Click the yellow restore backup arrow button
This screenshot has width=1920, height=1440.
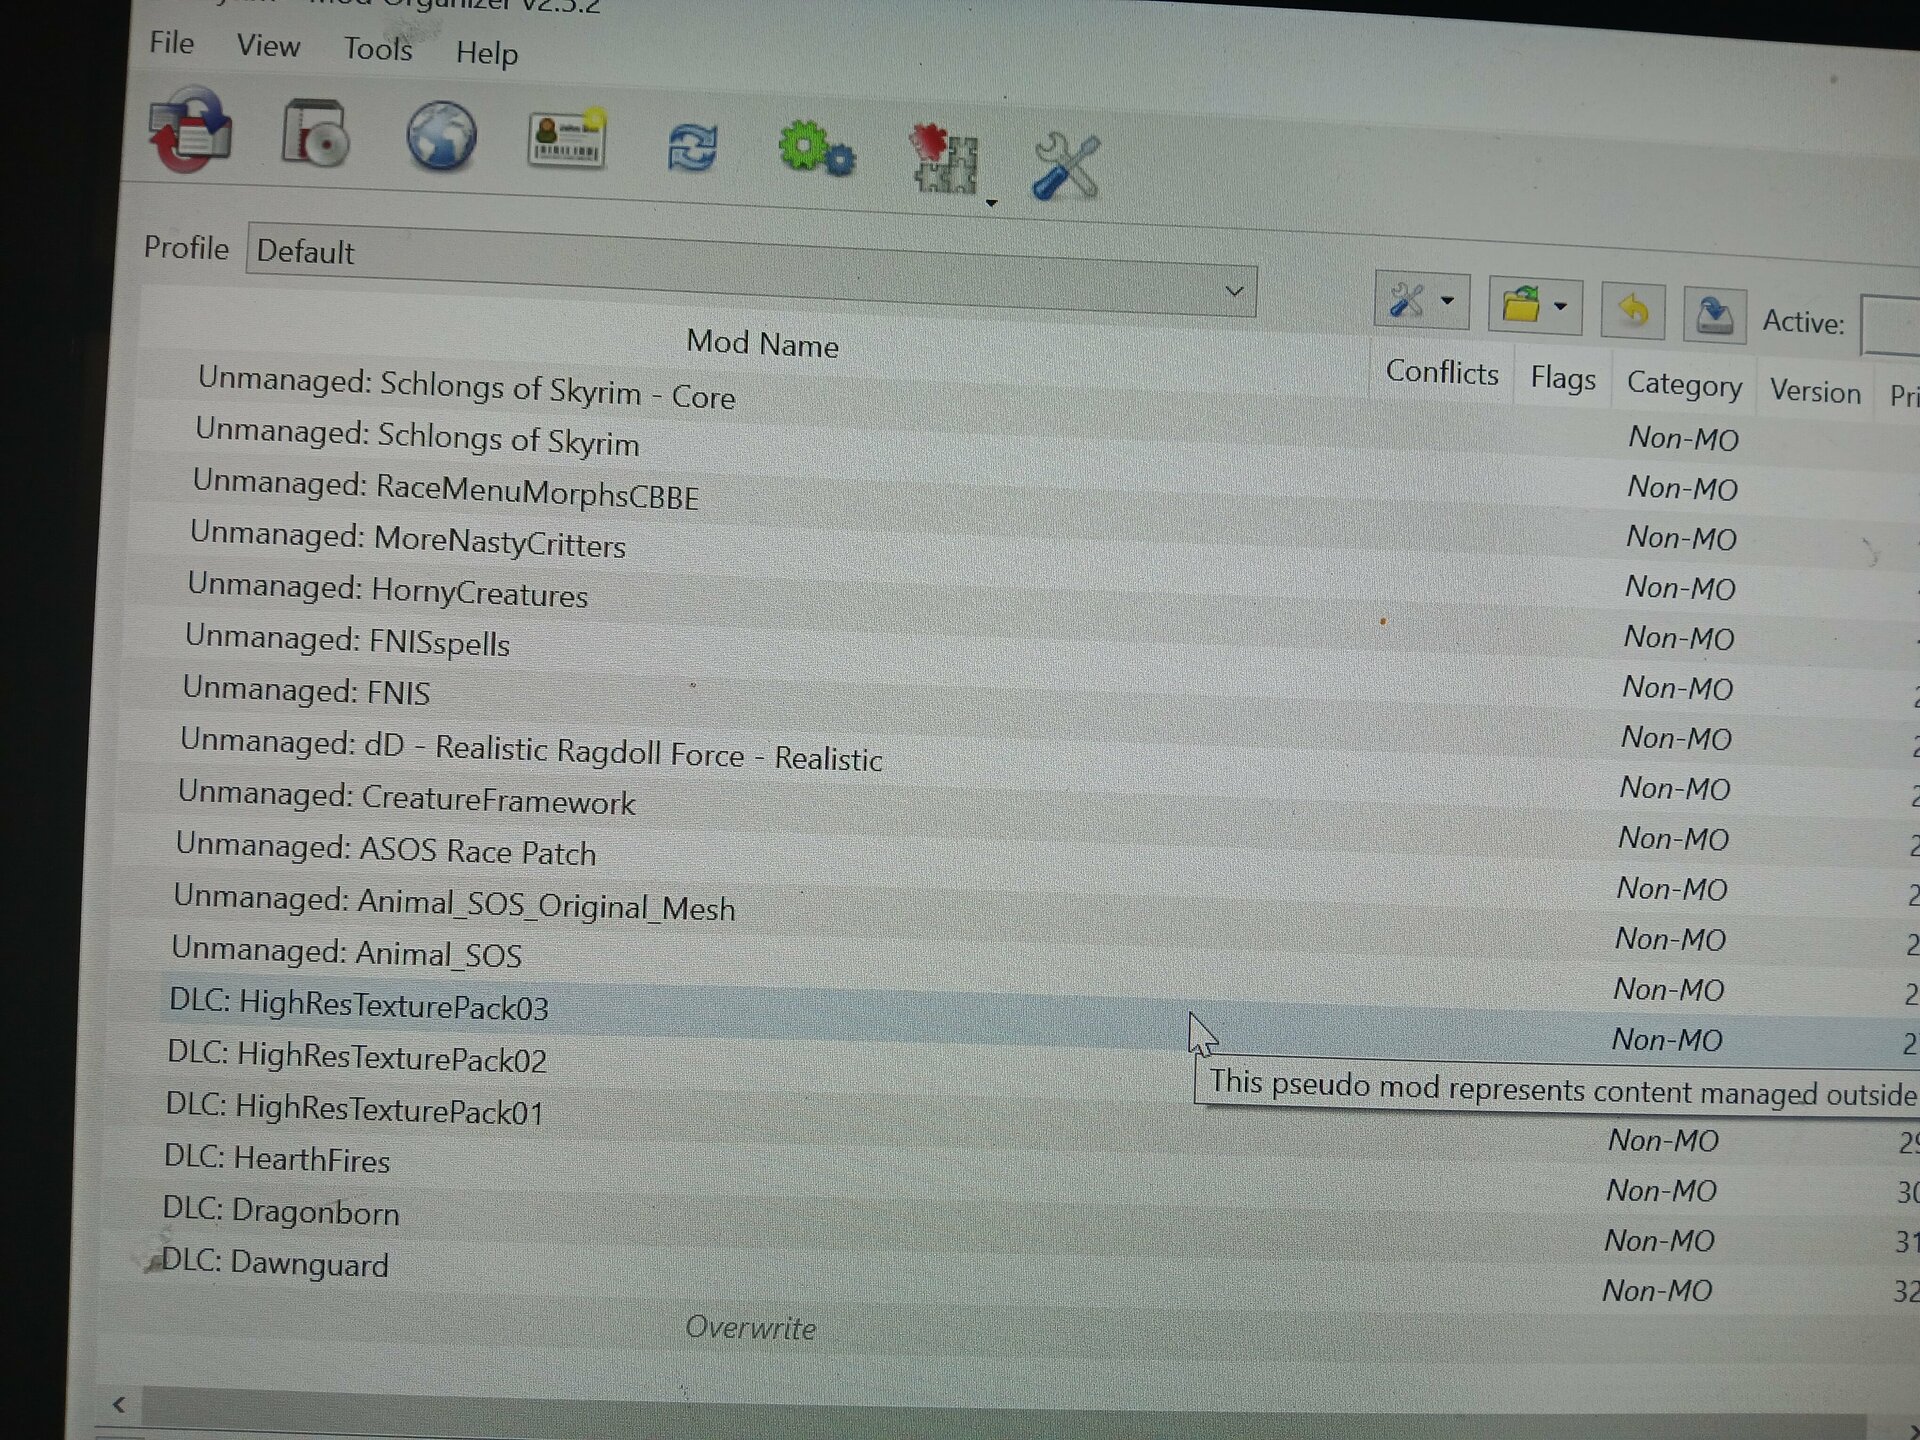tap(1633, 311)
